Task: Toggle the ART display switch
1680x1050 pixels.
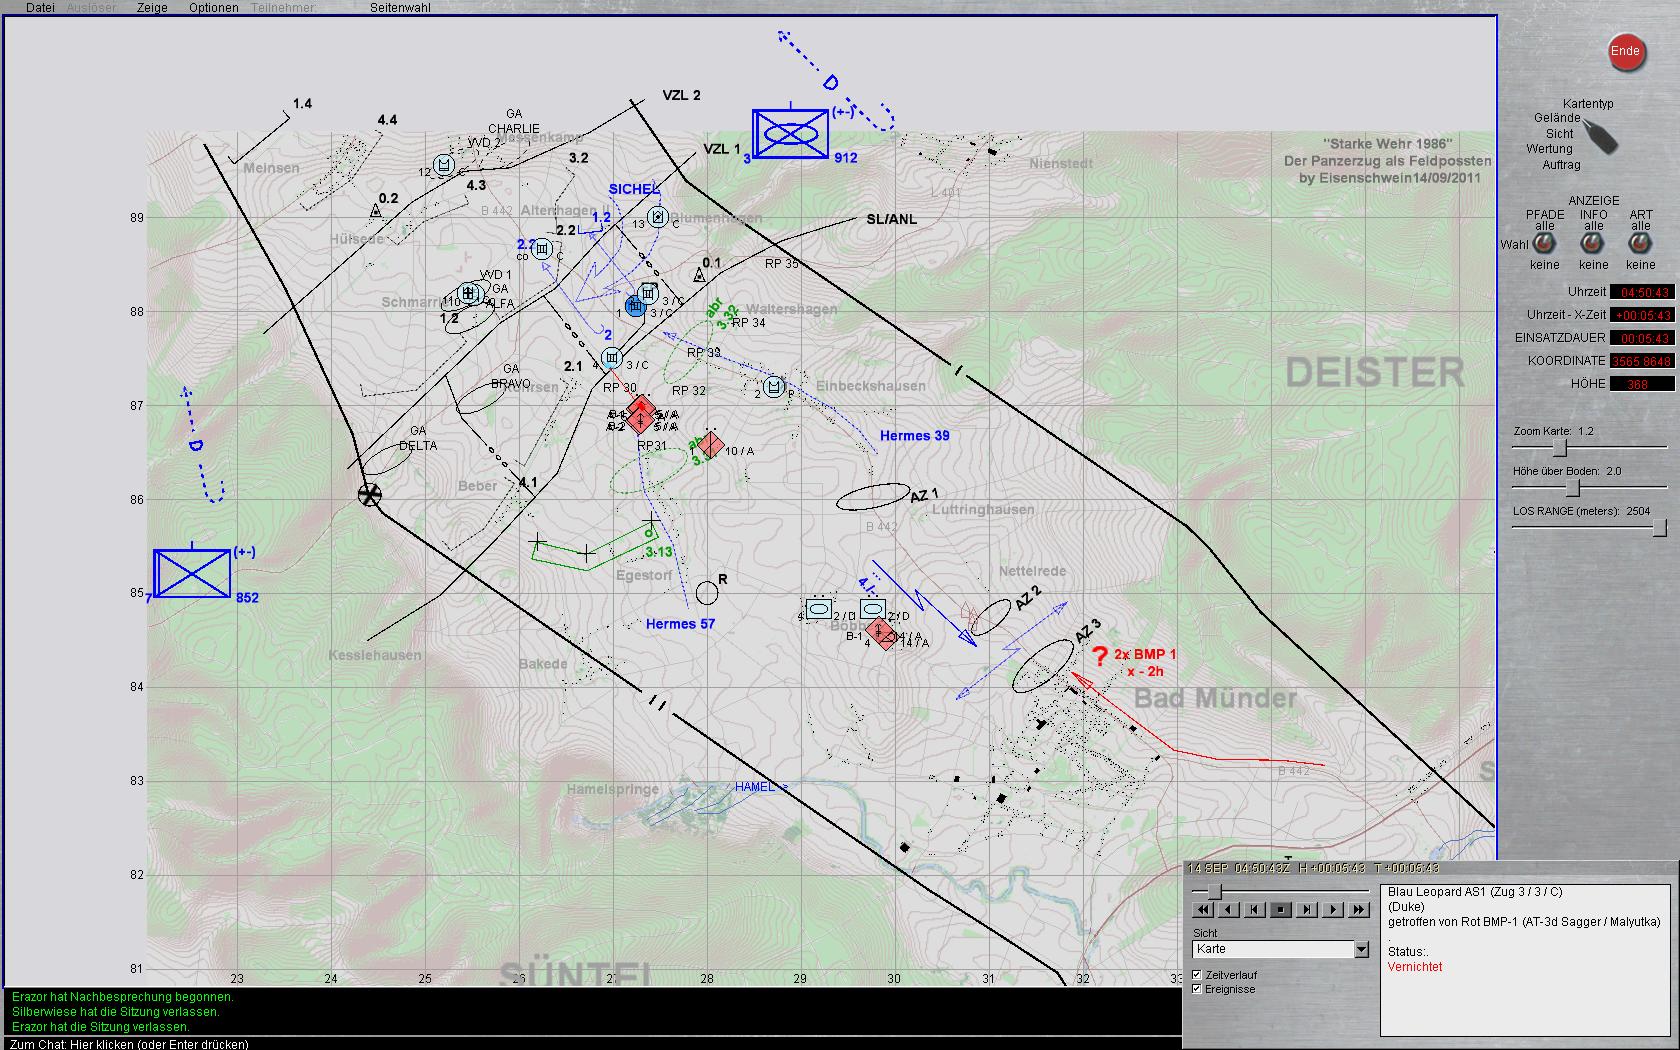Action: [1640, 244]
